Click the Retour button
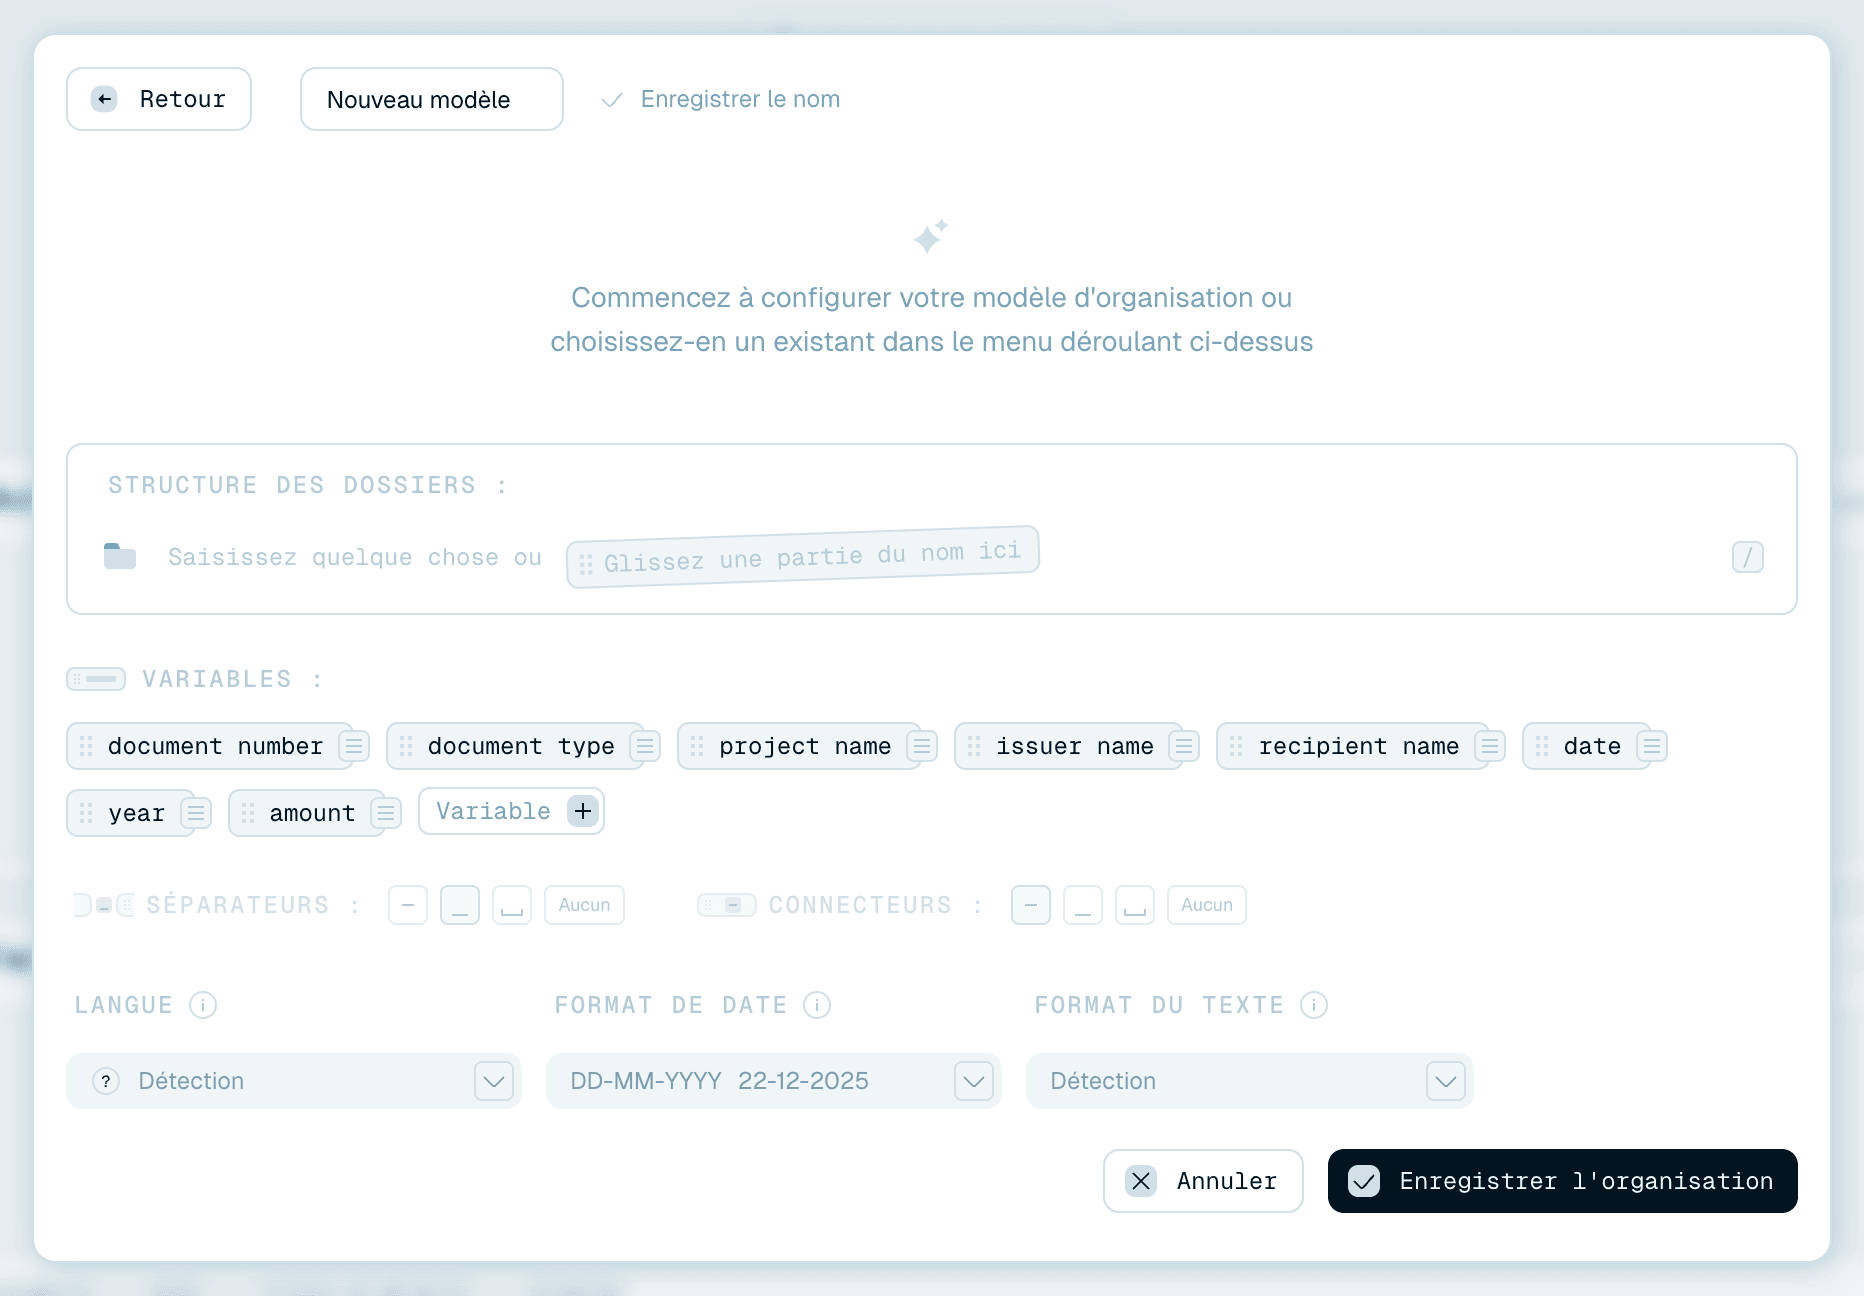 159,99
